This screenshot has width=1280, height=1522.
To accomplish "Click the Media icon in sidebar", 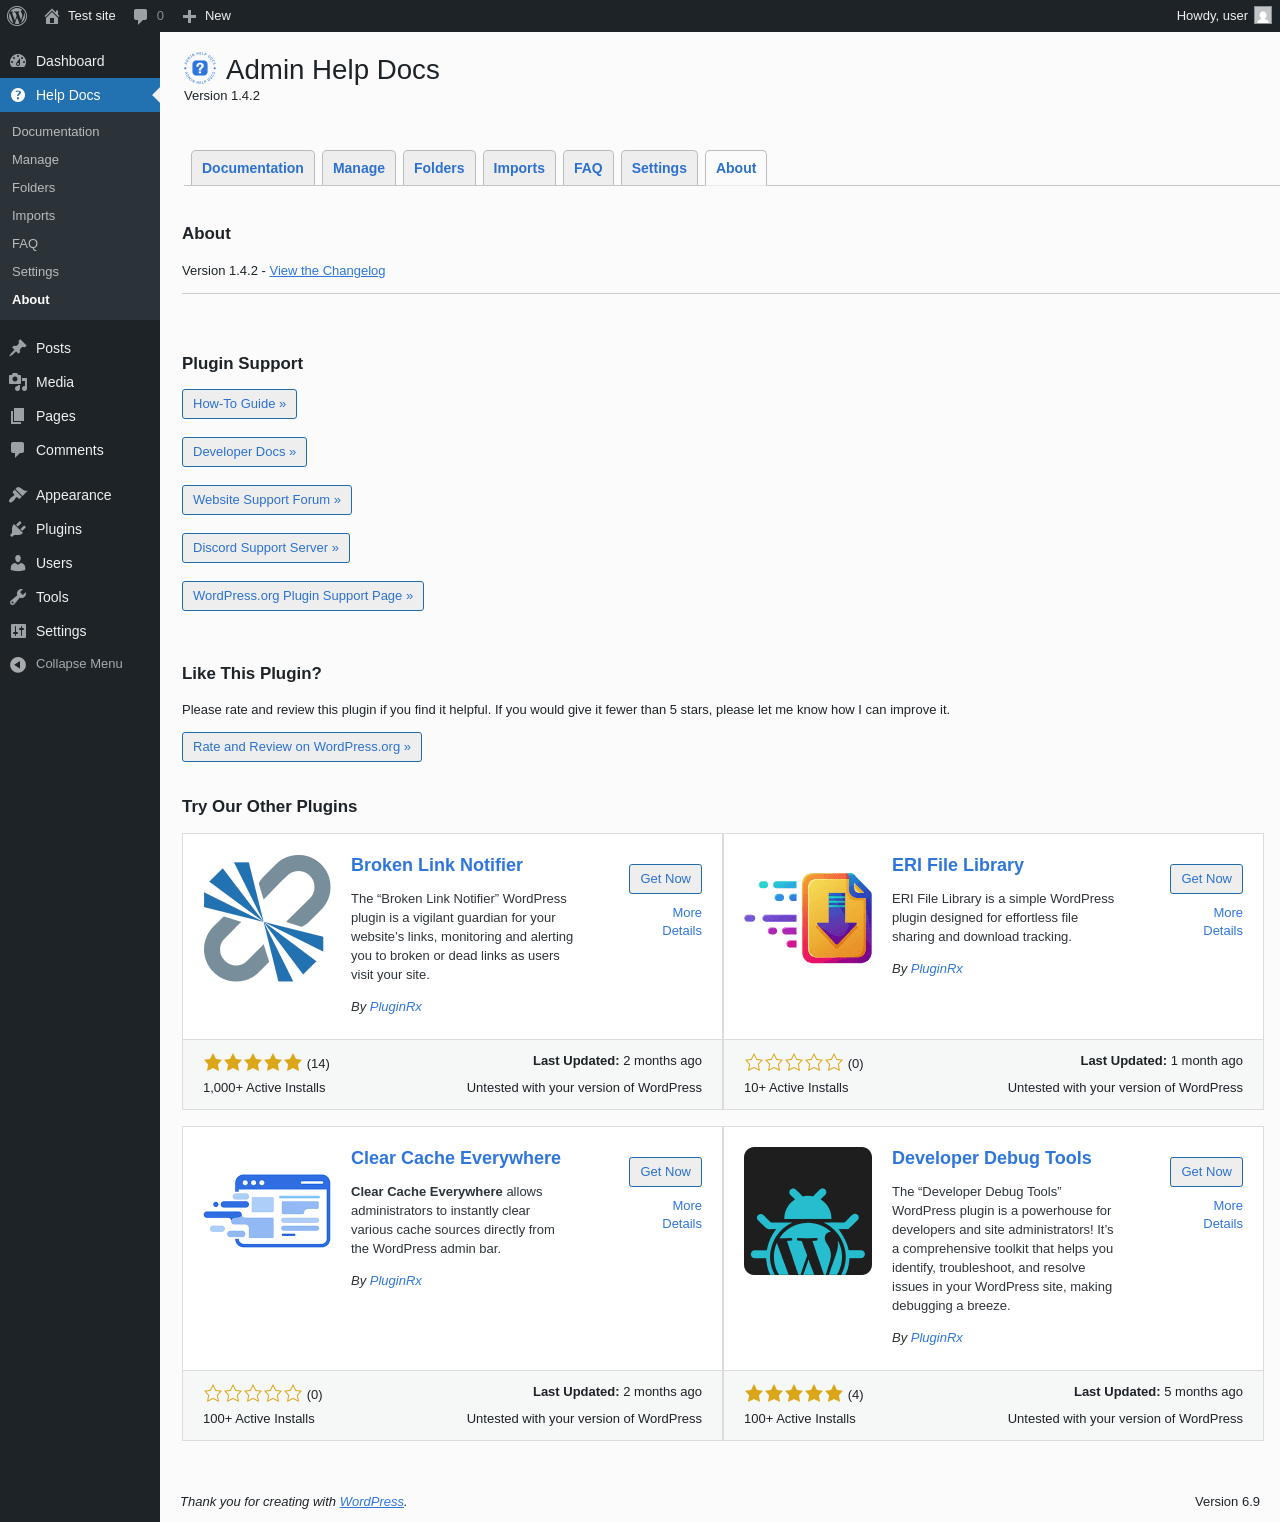I will pos(18,382).
